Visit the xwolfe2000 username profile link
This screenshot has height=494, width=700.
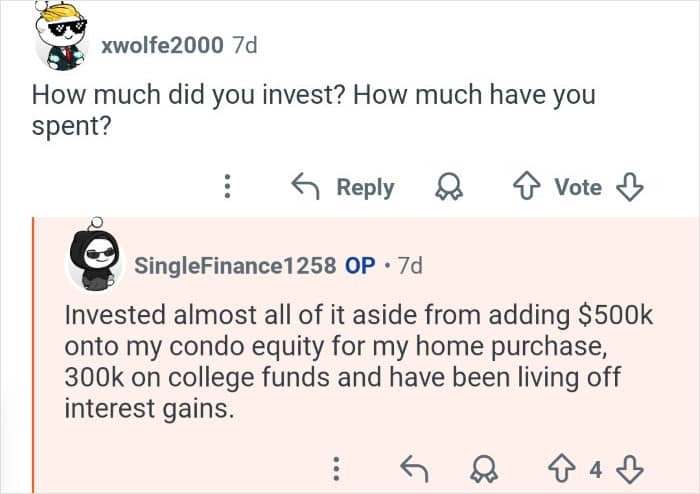pos(163,45)
